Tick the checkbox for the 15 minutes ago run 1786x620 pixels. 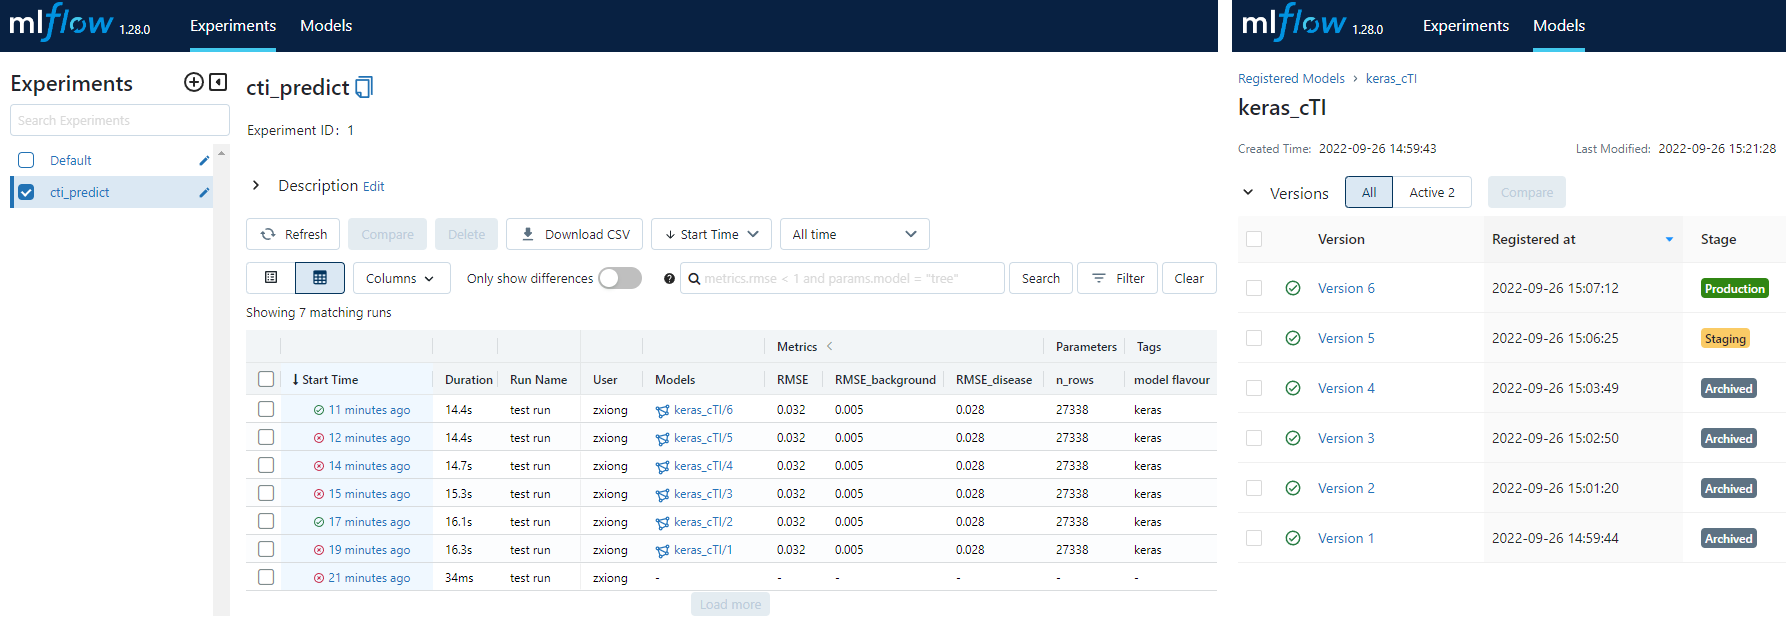[x=266, y=493]
